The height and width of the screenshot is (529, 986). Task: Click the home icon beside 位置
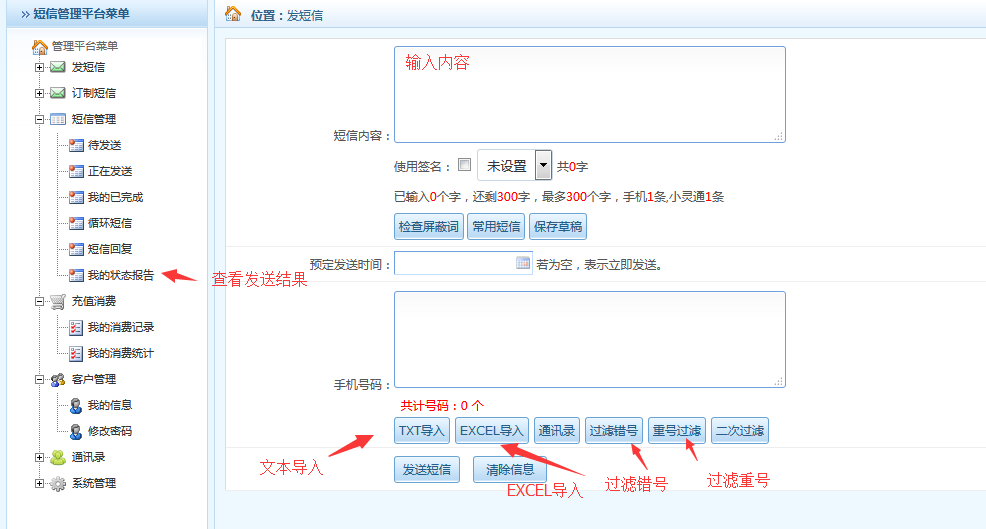[233, 13]
